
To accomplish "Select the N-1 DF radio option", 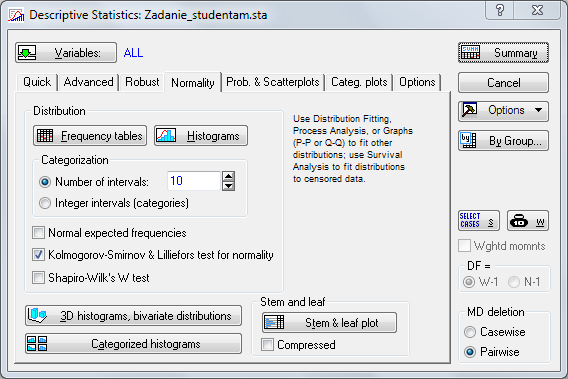I will [x=514, y=282].
